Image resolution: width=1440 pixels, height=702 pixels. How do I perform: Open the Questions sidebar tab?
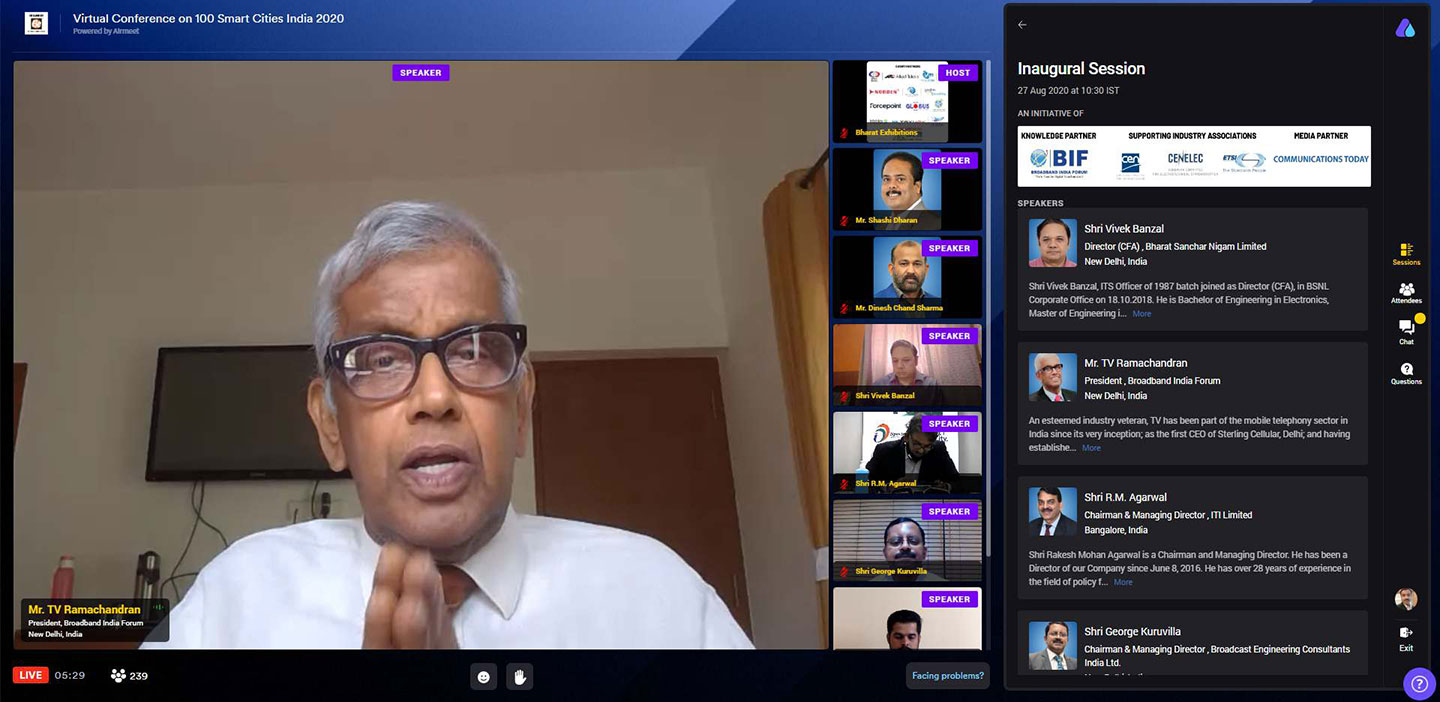[1406, 374]
